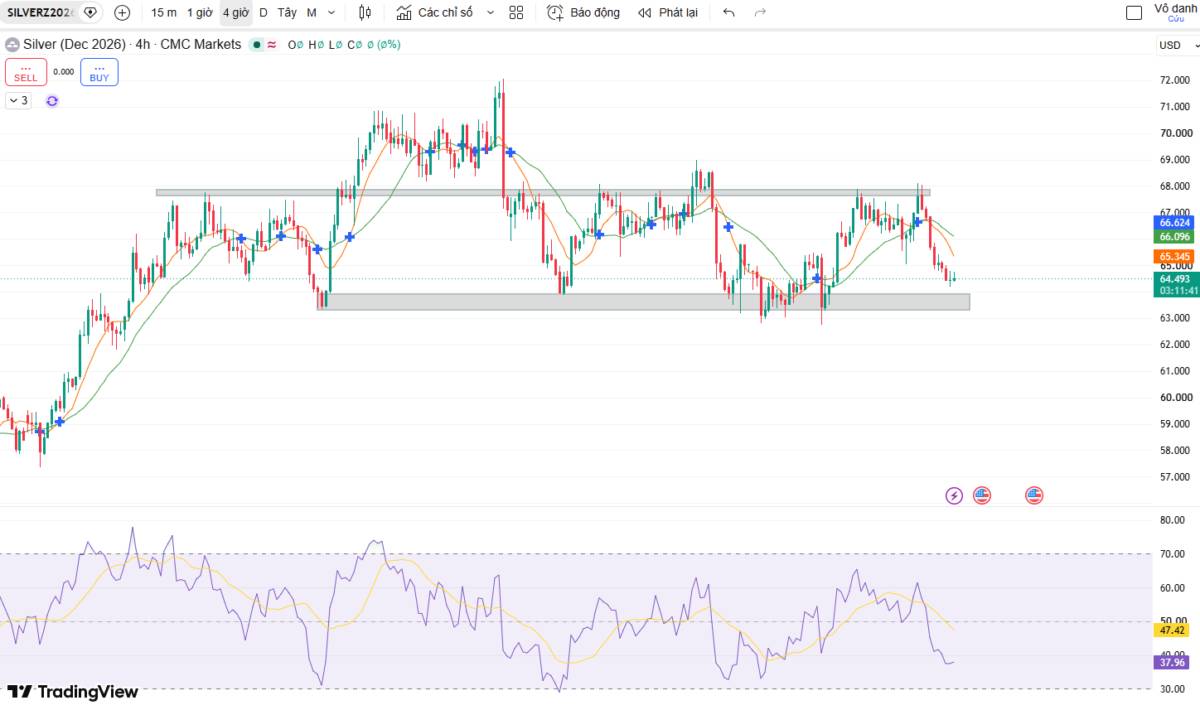Open the Các chỉ số indicators menu
Viewport: 1200px width, 710px height.
point(434,13)
